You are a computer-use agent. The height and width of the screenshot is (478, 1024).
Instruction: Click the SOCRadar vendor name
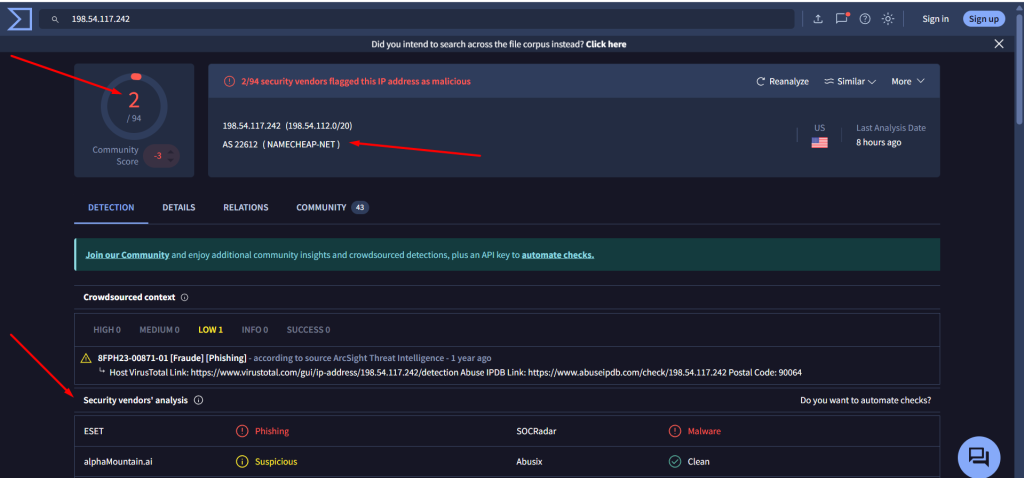(x=535, y=431)
